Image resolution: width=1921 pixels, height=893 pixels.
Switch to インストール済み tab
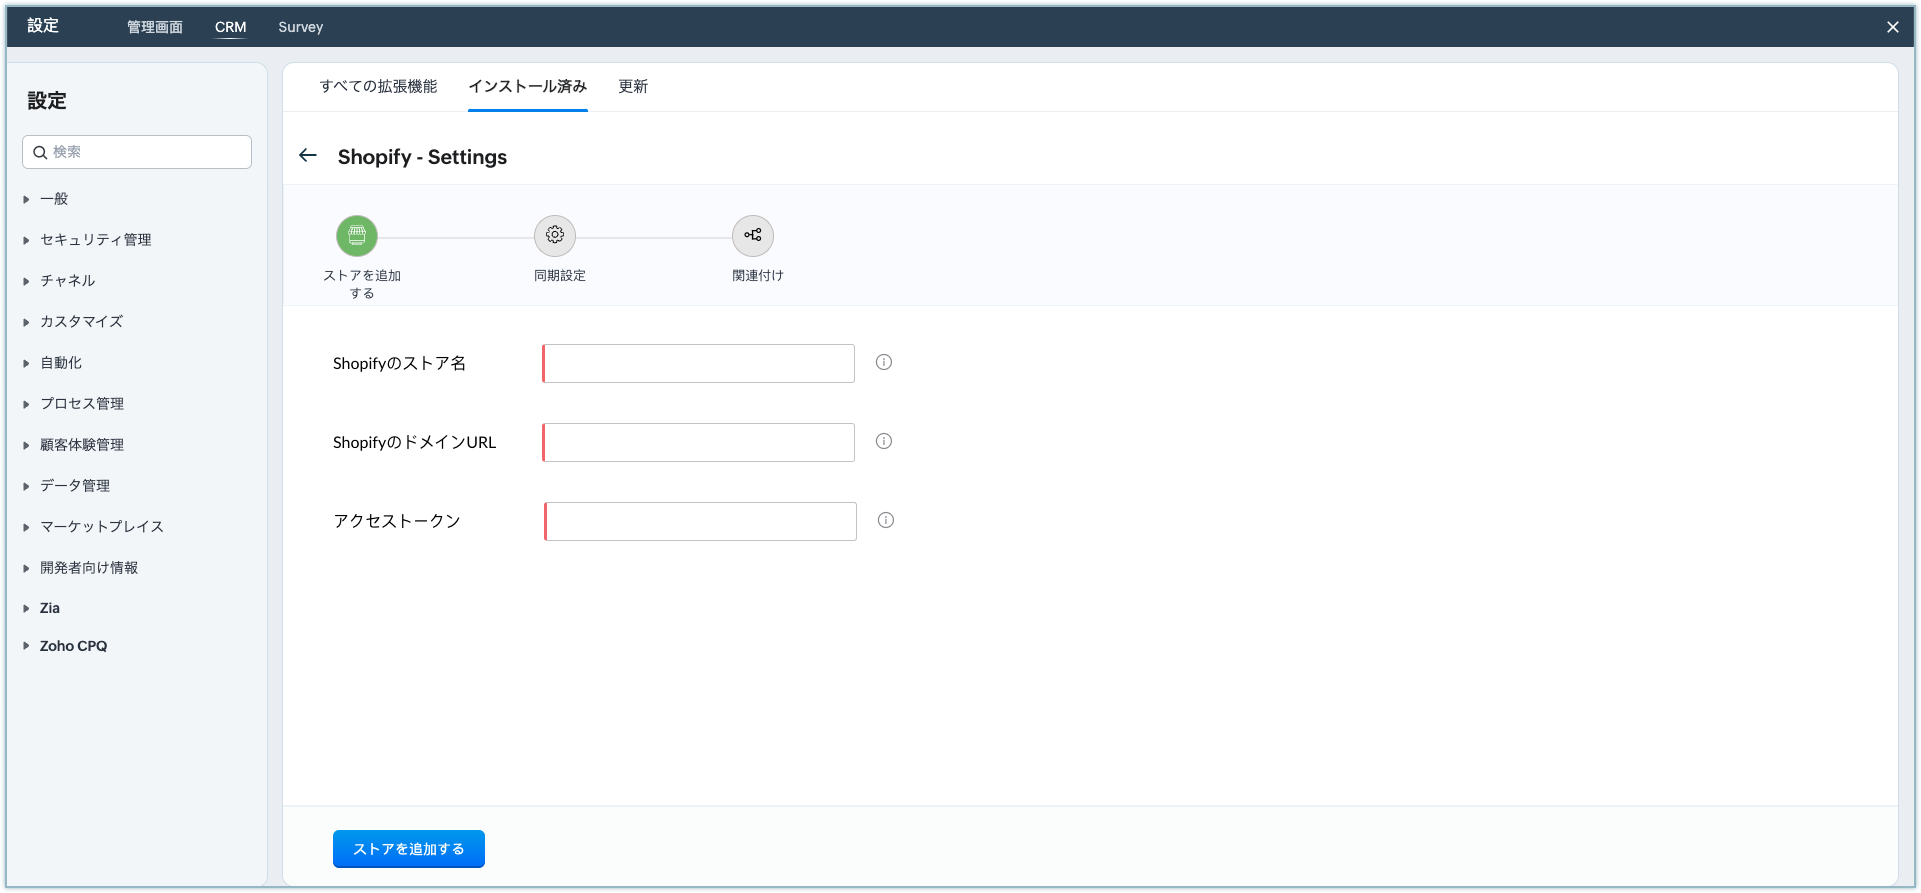pos(528,87)
